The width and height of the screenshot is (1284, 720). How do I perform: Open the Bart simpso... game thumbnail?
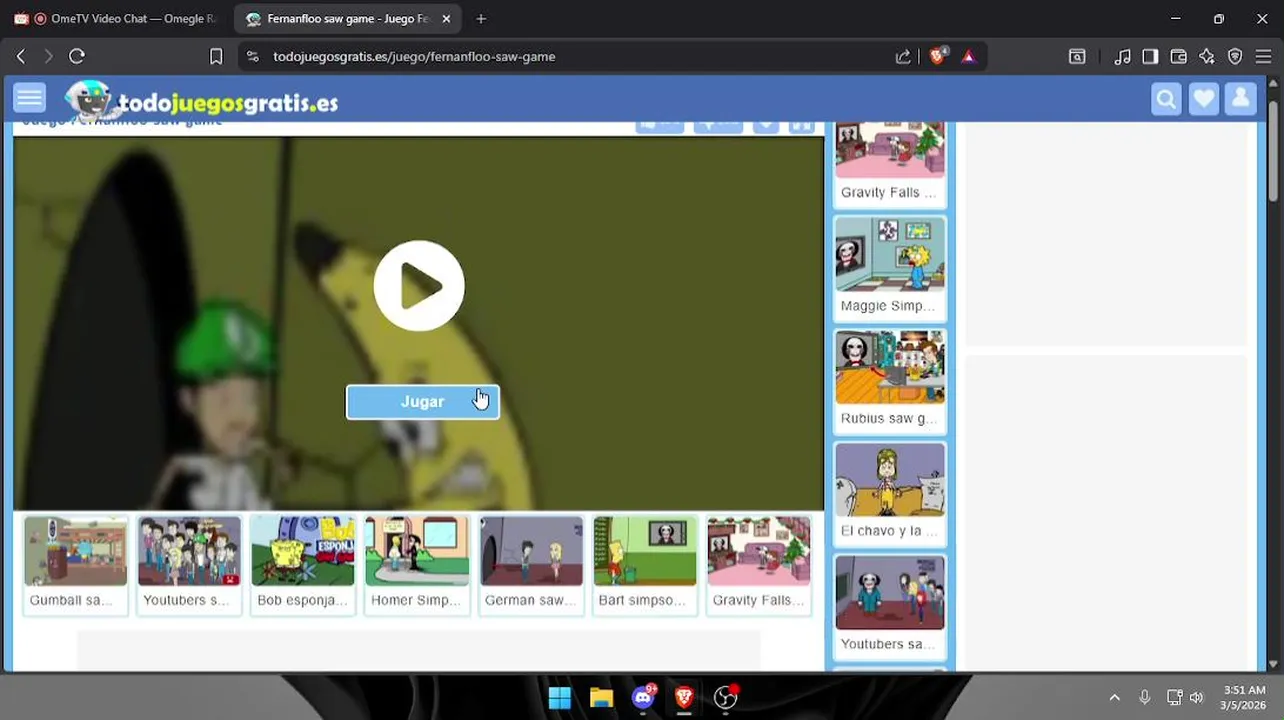645,564
